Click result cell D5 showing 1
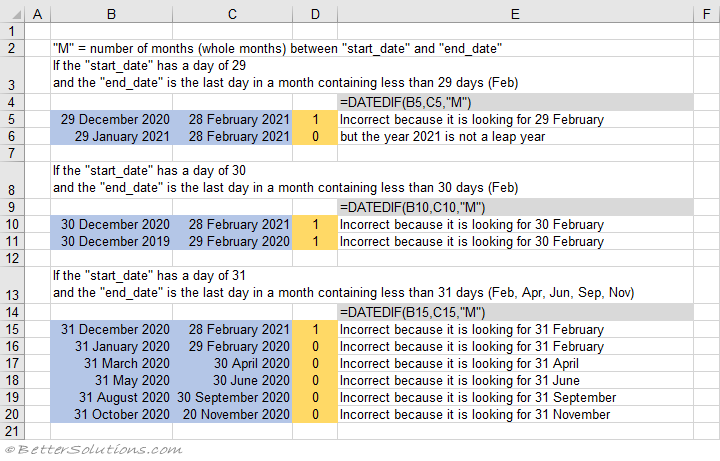The image size is (720, 461). (x=315, y=119)
